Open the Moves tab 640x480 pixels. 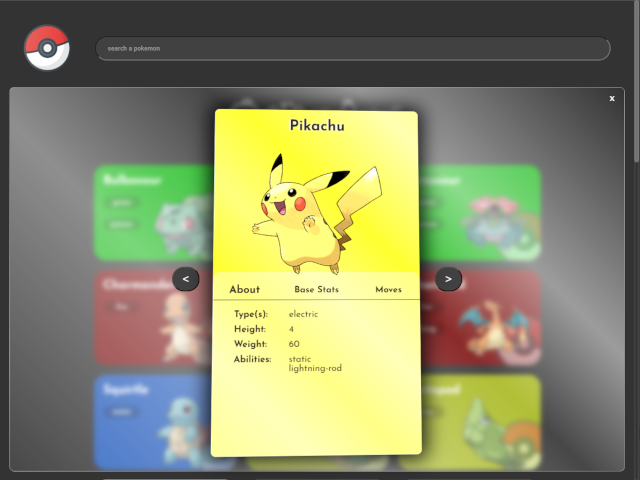click(388, 289)
